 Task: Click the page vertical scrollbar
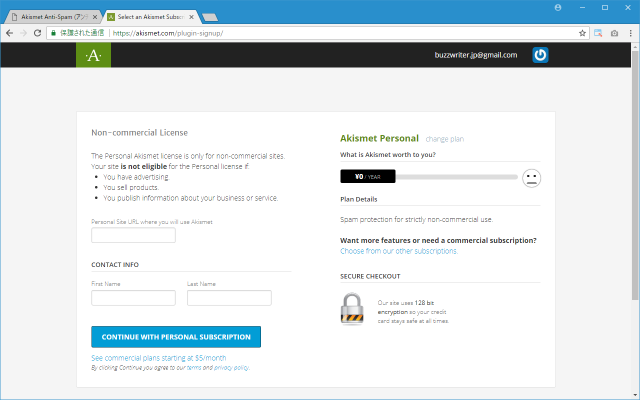(635, 176)
